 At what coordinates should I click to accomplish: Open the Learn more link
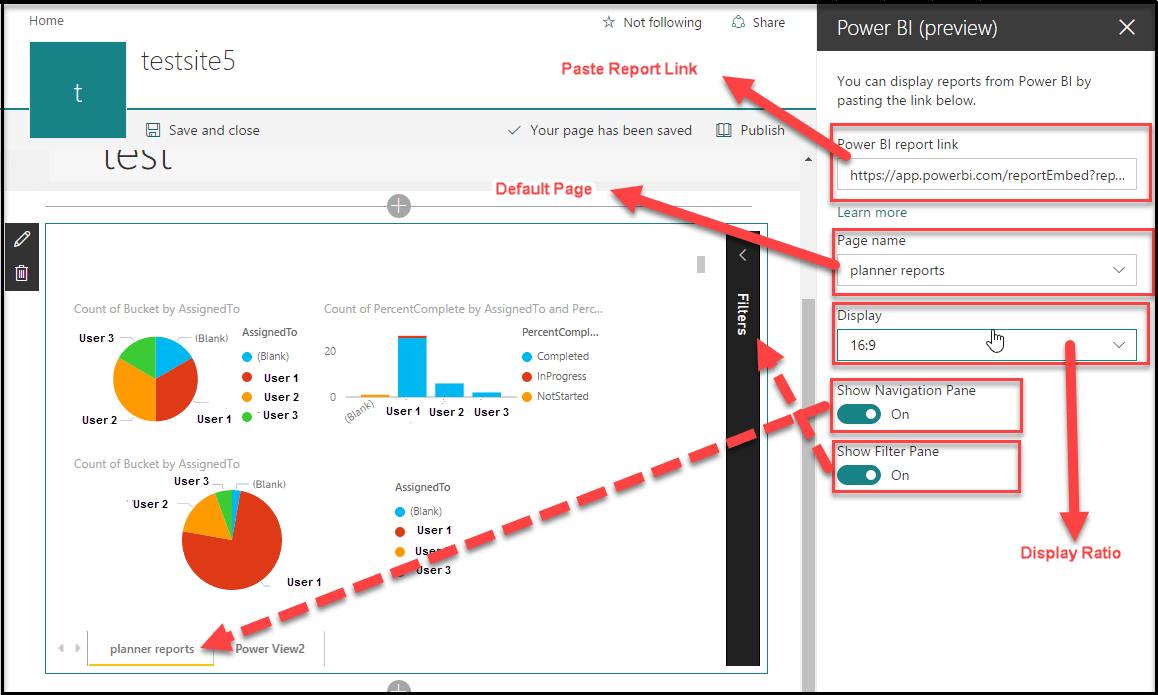point(872,212)
